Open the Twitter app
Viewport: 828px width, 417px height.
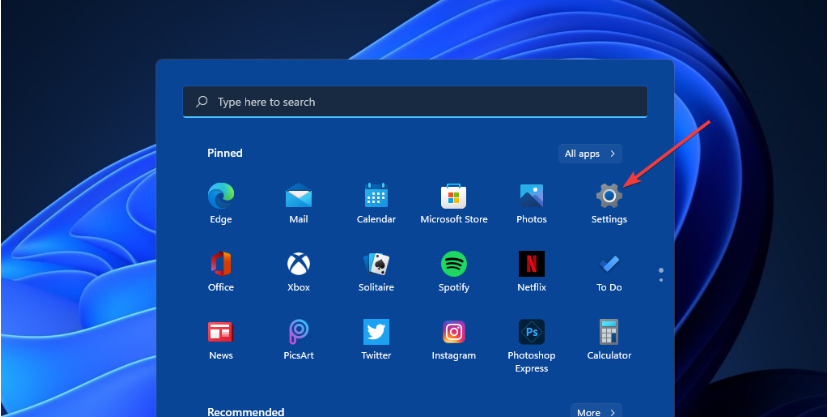click(376, 339)
